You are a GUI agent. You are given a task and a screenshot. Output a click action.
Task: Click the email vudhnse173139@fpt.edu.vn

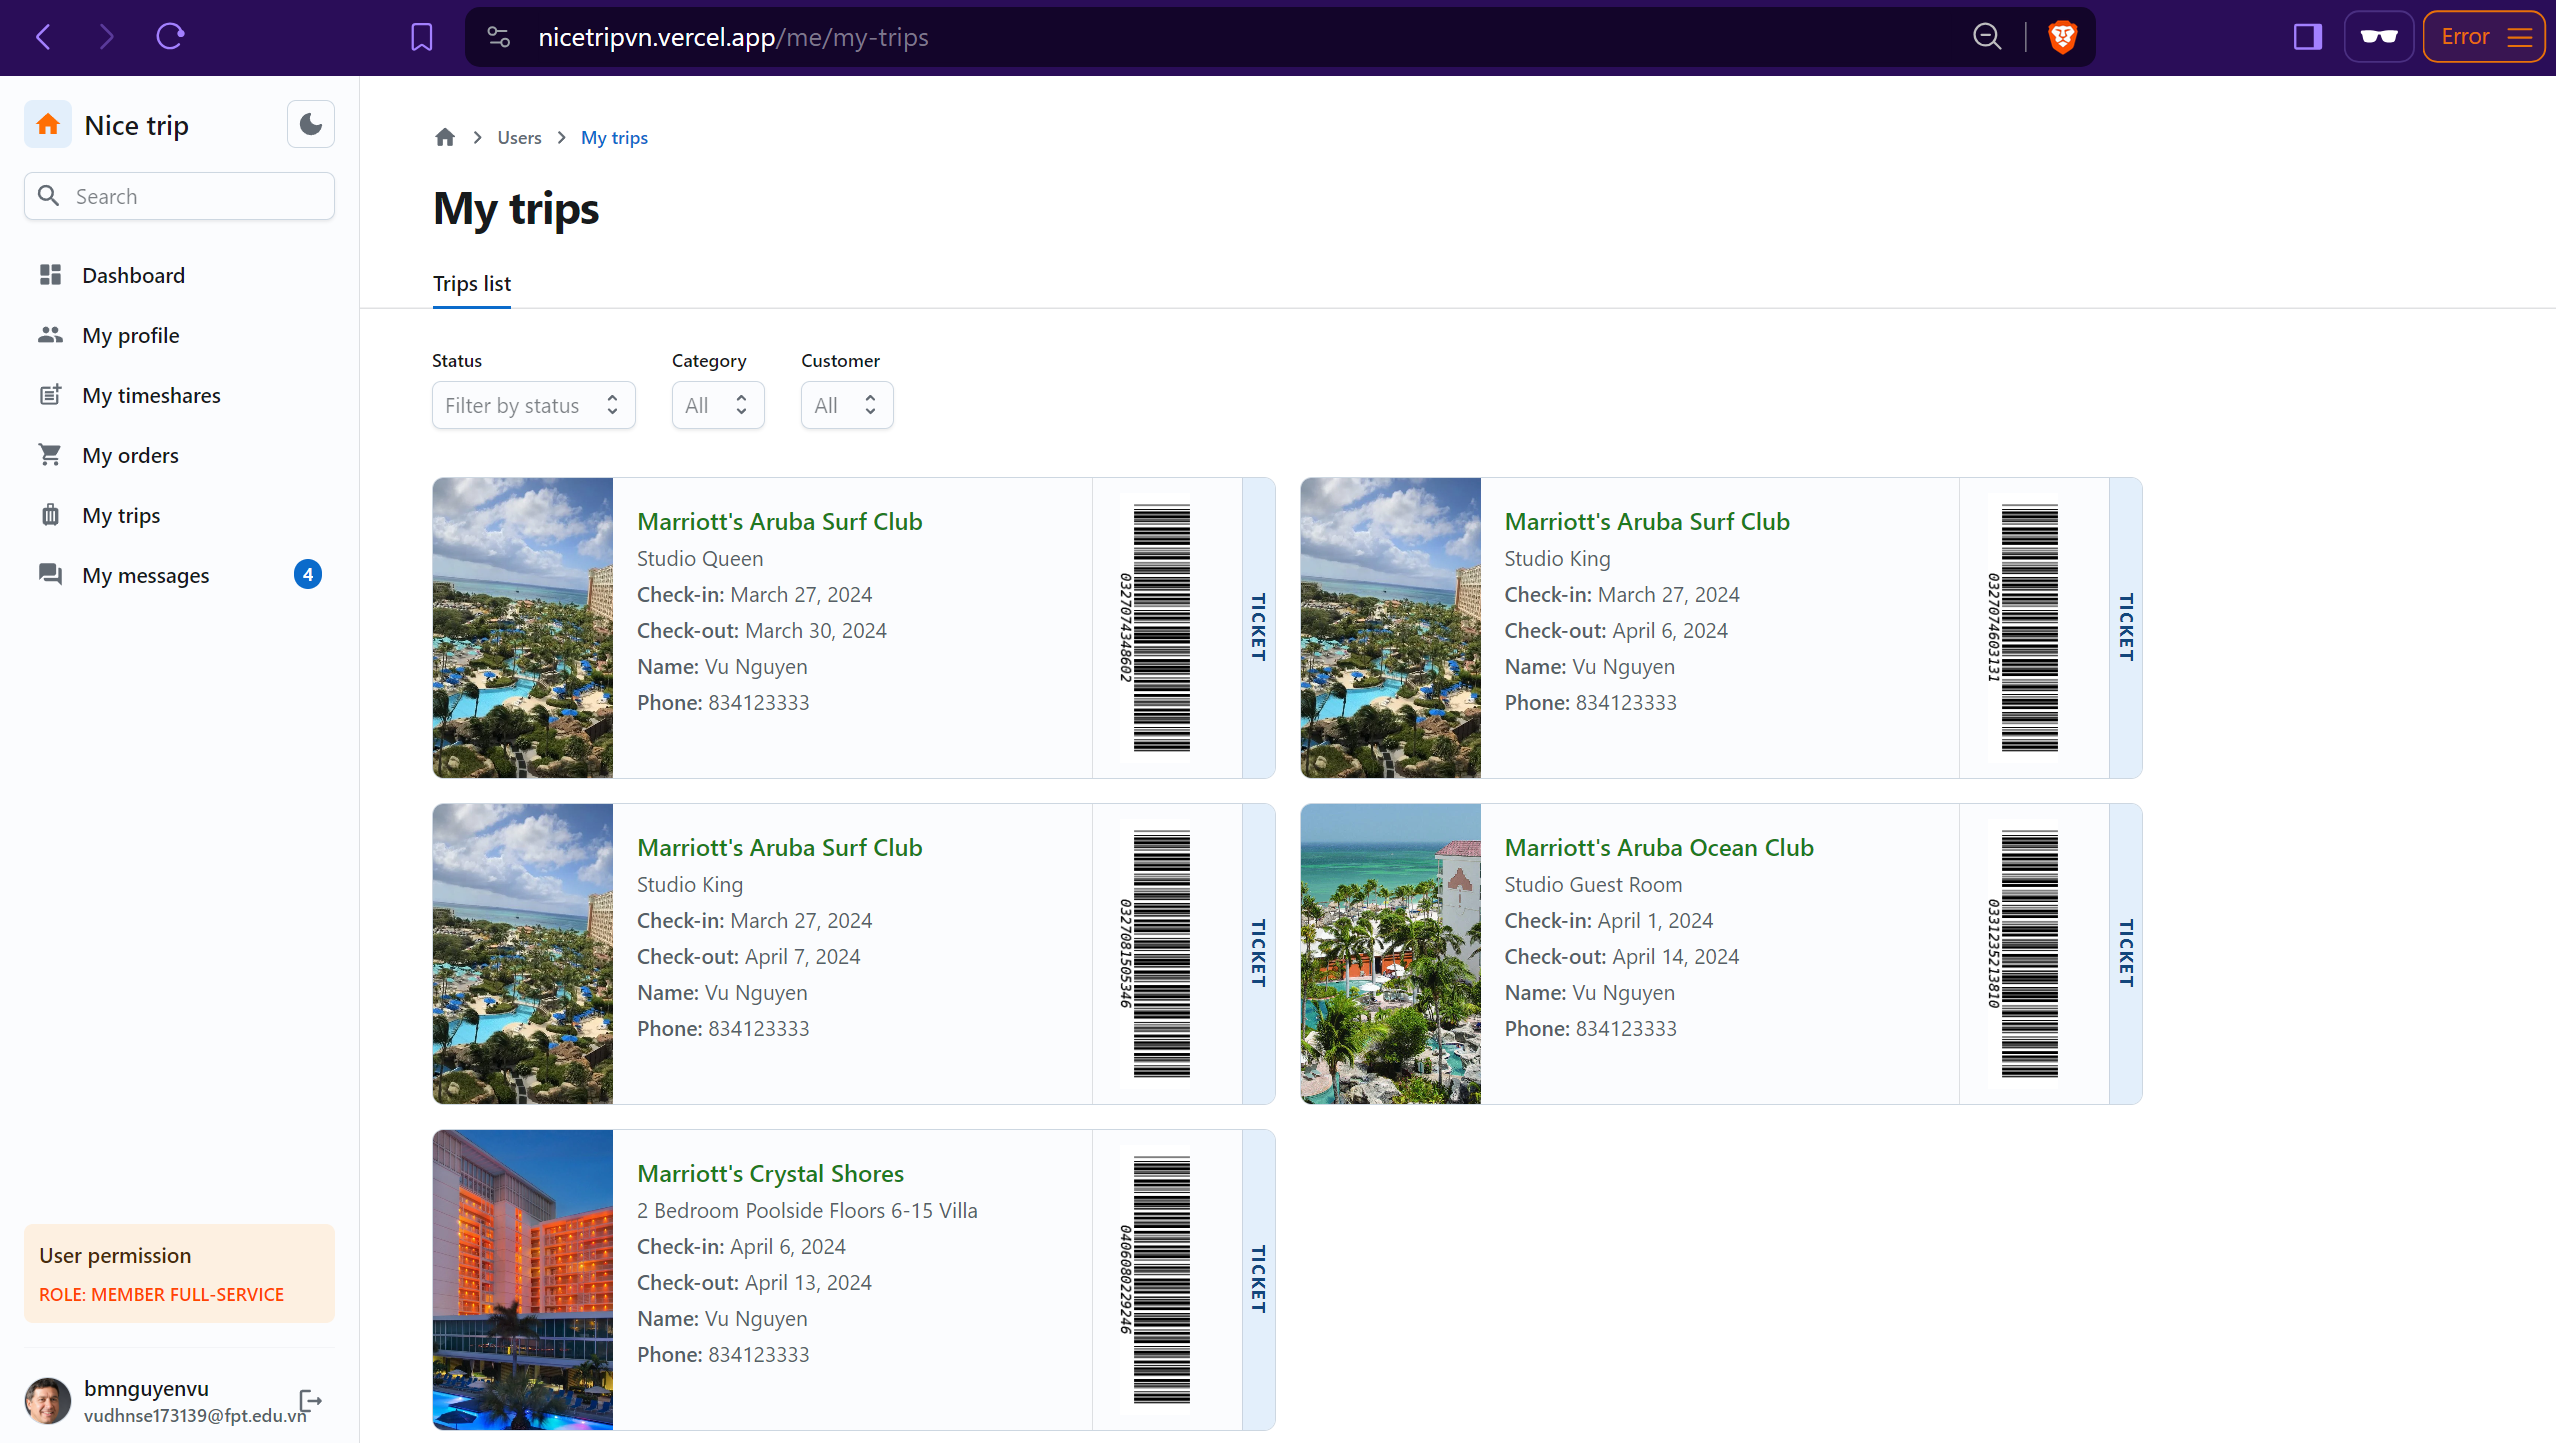pos(195,1415)
